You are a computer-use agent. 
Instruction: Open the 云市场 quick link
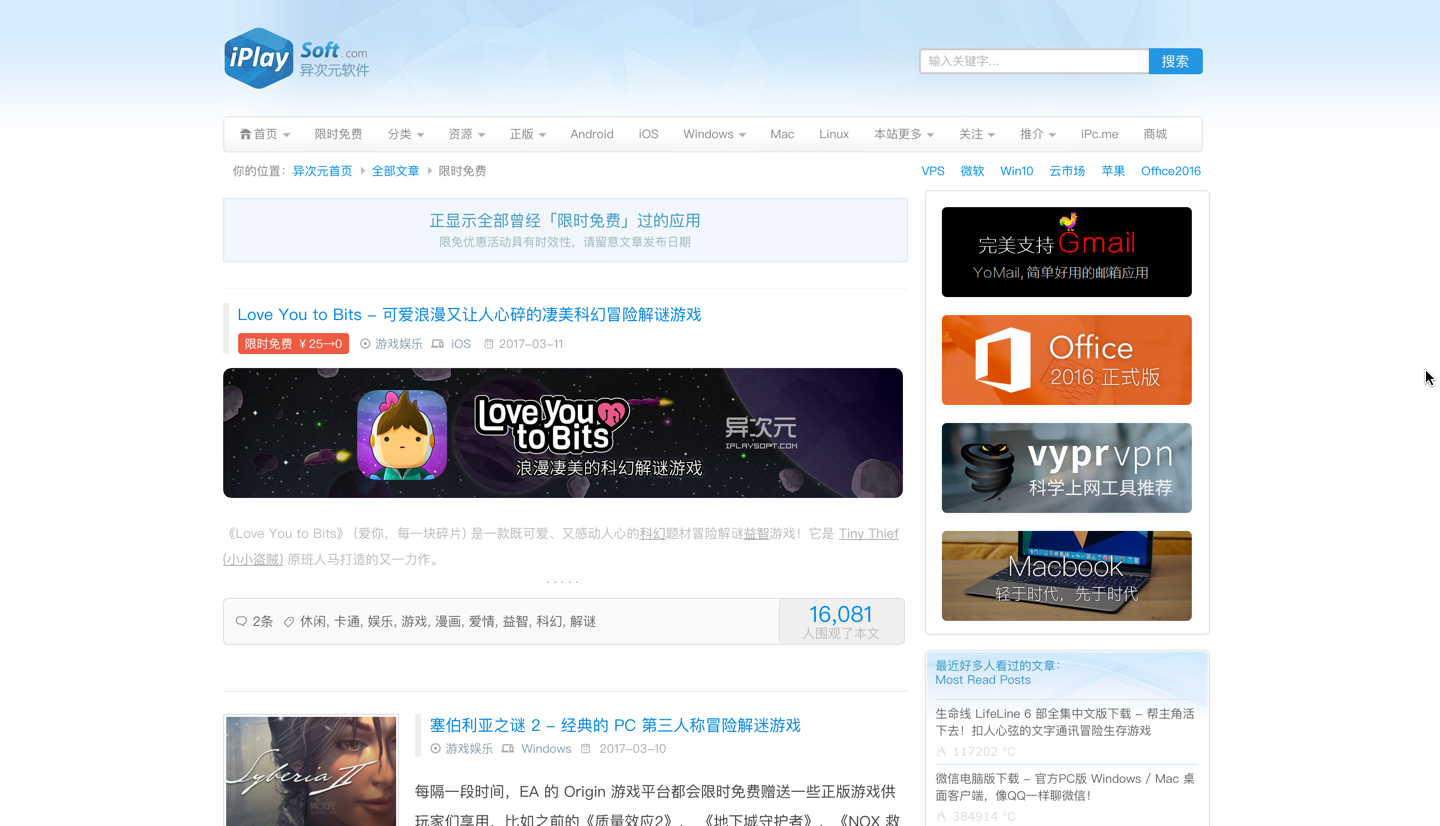1067,171
